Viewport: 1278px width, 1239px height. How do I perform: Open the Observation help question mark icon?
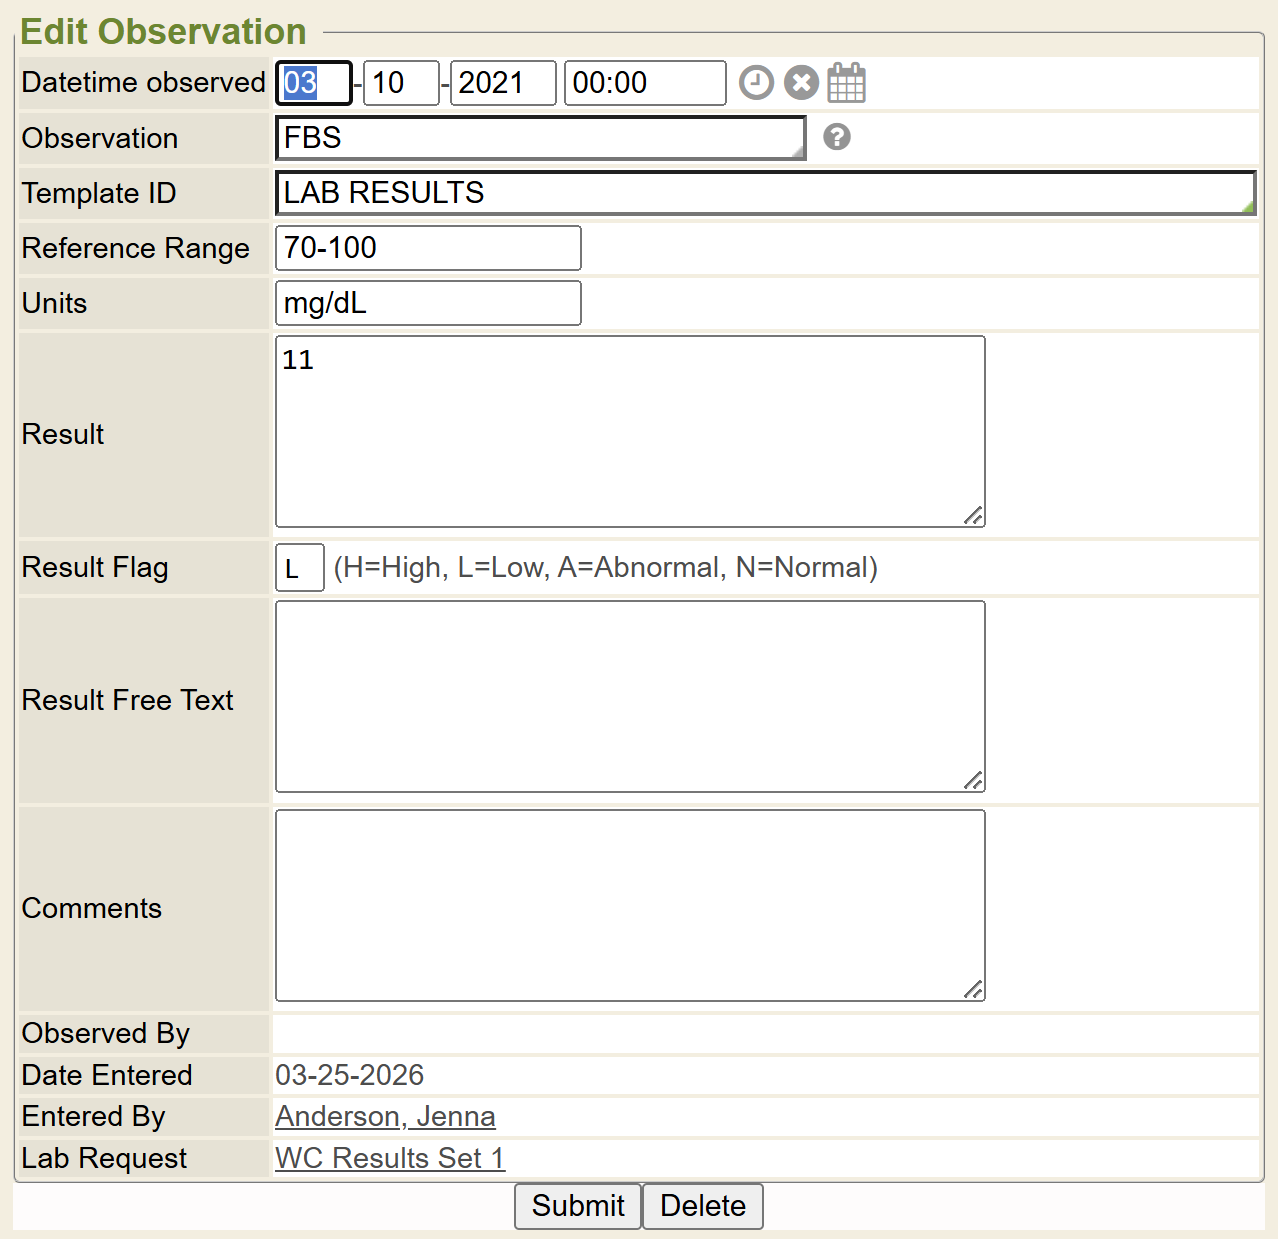pyautogui.click(x=837, y=137)
